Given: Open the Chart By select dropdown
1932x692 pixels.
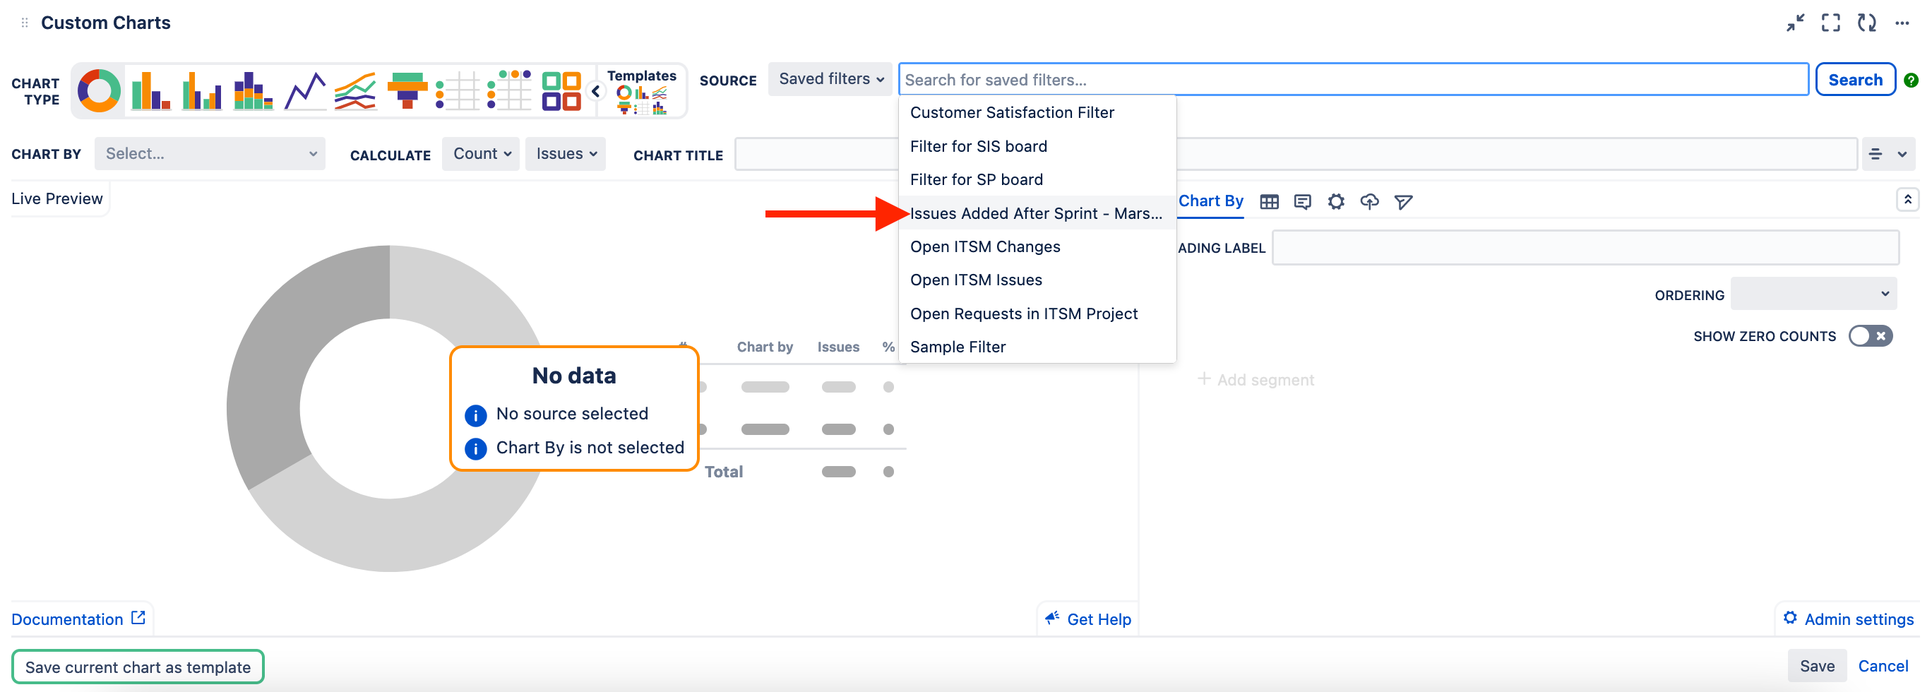Looking at the screenshot, I should tap(210, 154).
